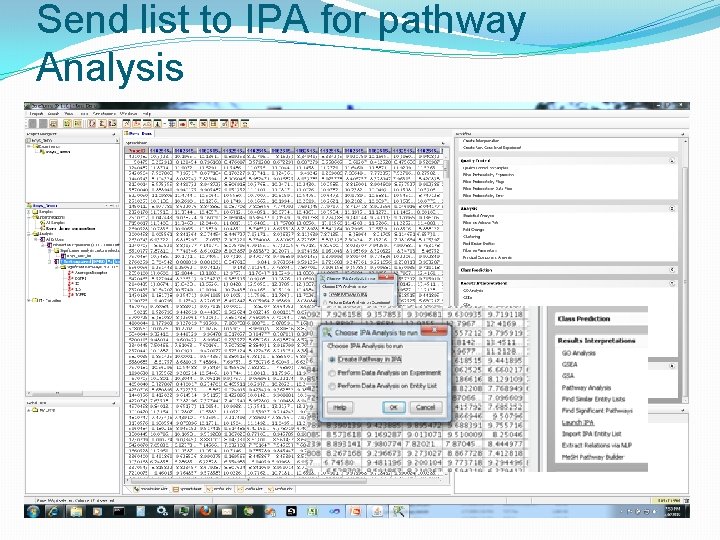
Task: Cancel the Choose IPA Analysis dialog
Action: tap(425, 407)
